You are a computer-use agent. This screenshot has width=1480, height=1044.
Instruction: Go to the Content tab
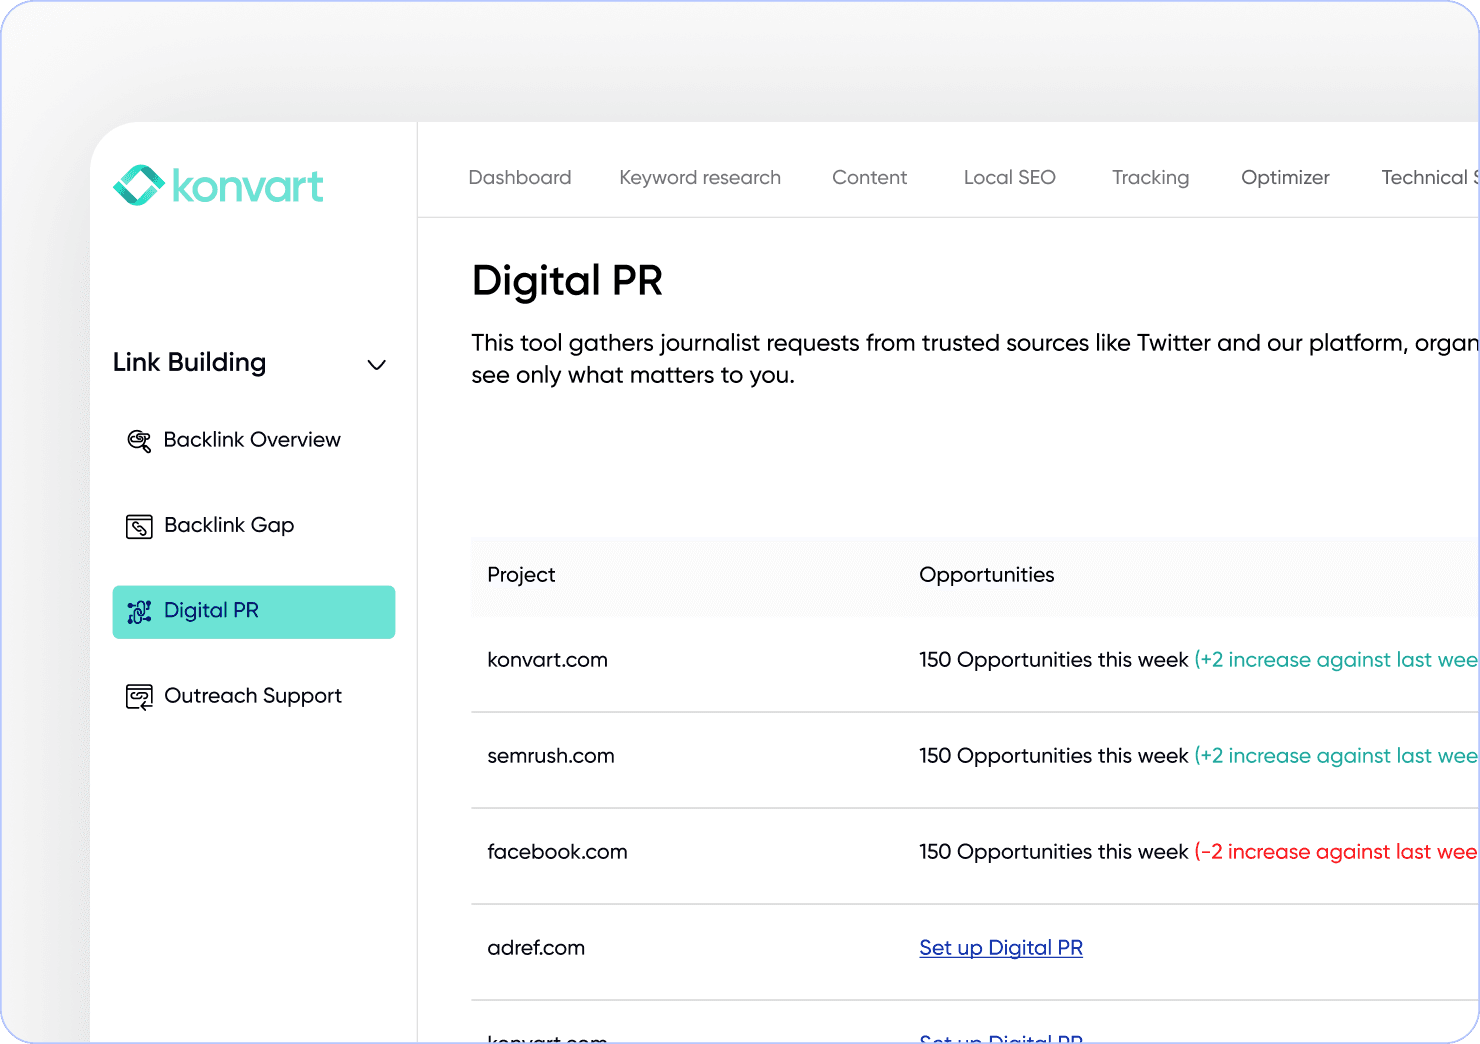[869, 177]
